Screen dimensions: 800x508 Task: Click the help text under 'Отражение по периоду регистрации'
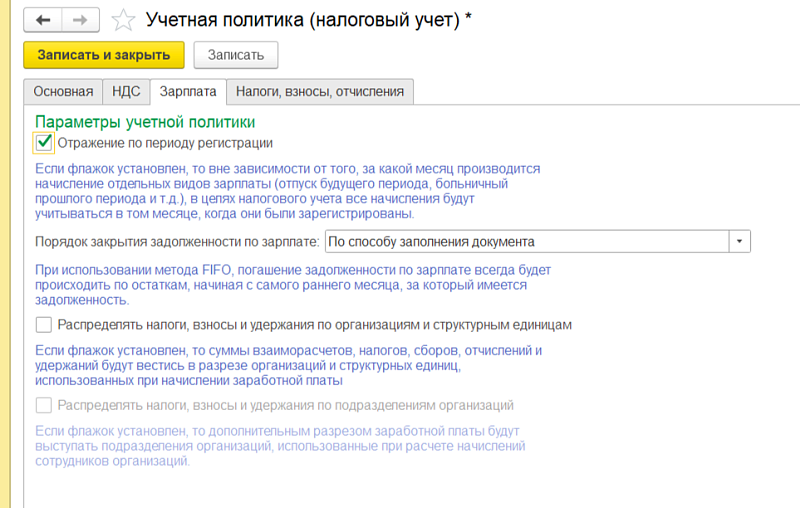click(288, 192)
